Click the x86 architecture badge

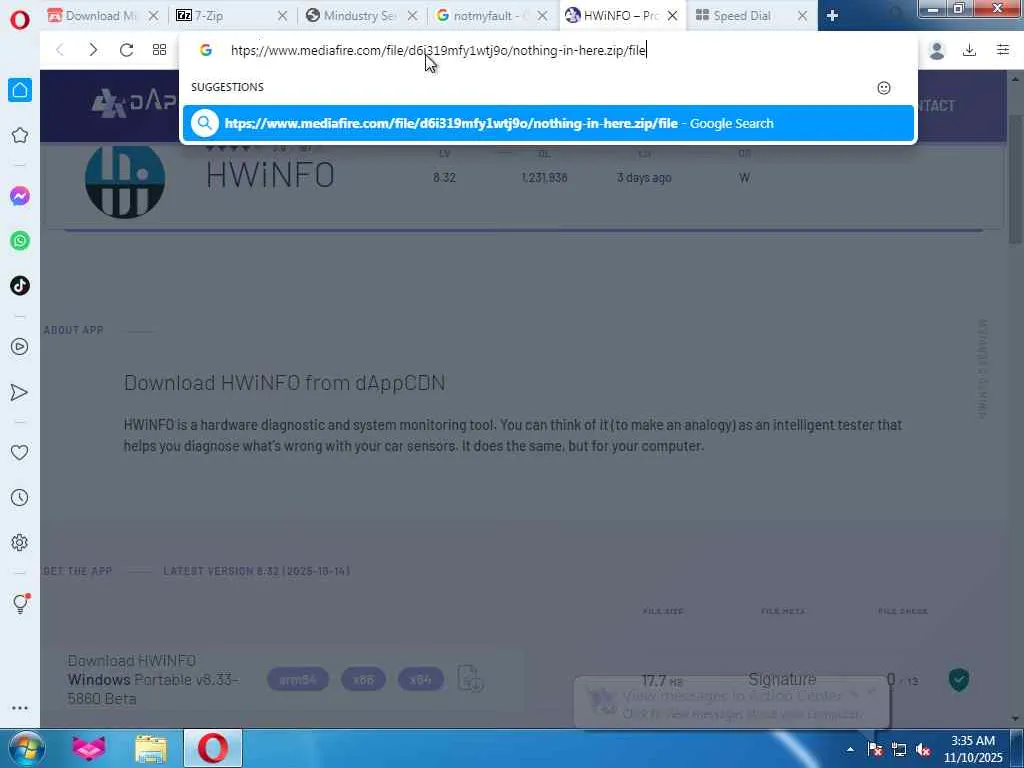pyautogui.click(x=363, y=680)
